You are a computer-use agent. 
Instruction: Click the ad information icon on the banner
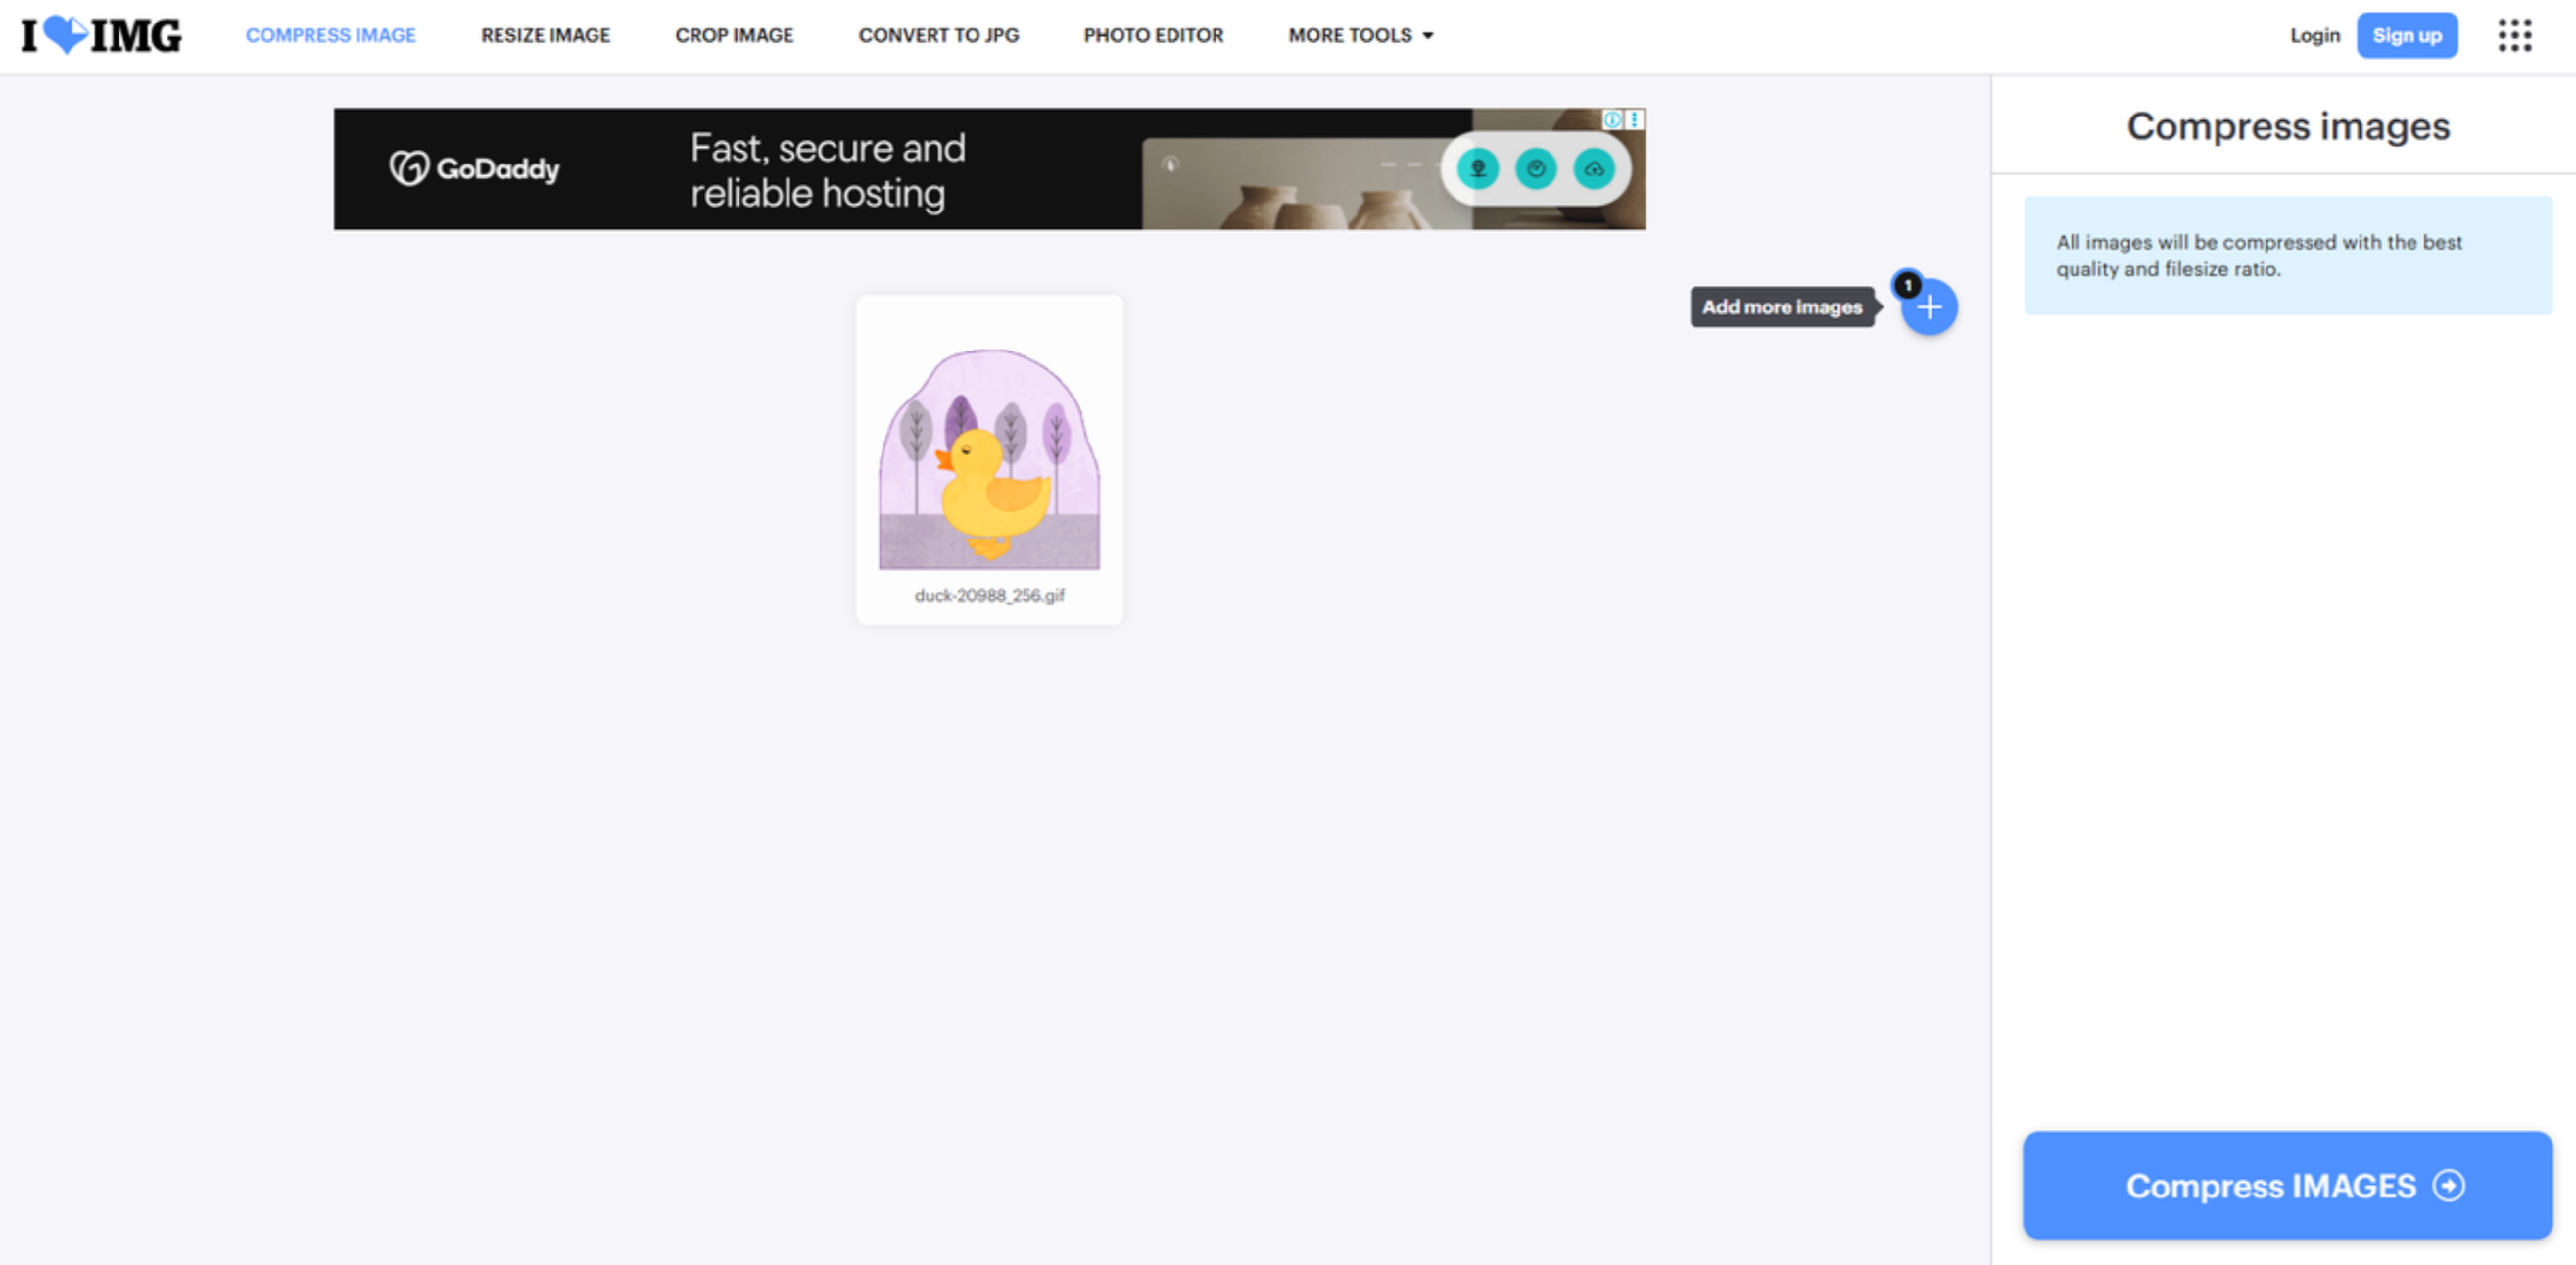1613,119
